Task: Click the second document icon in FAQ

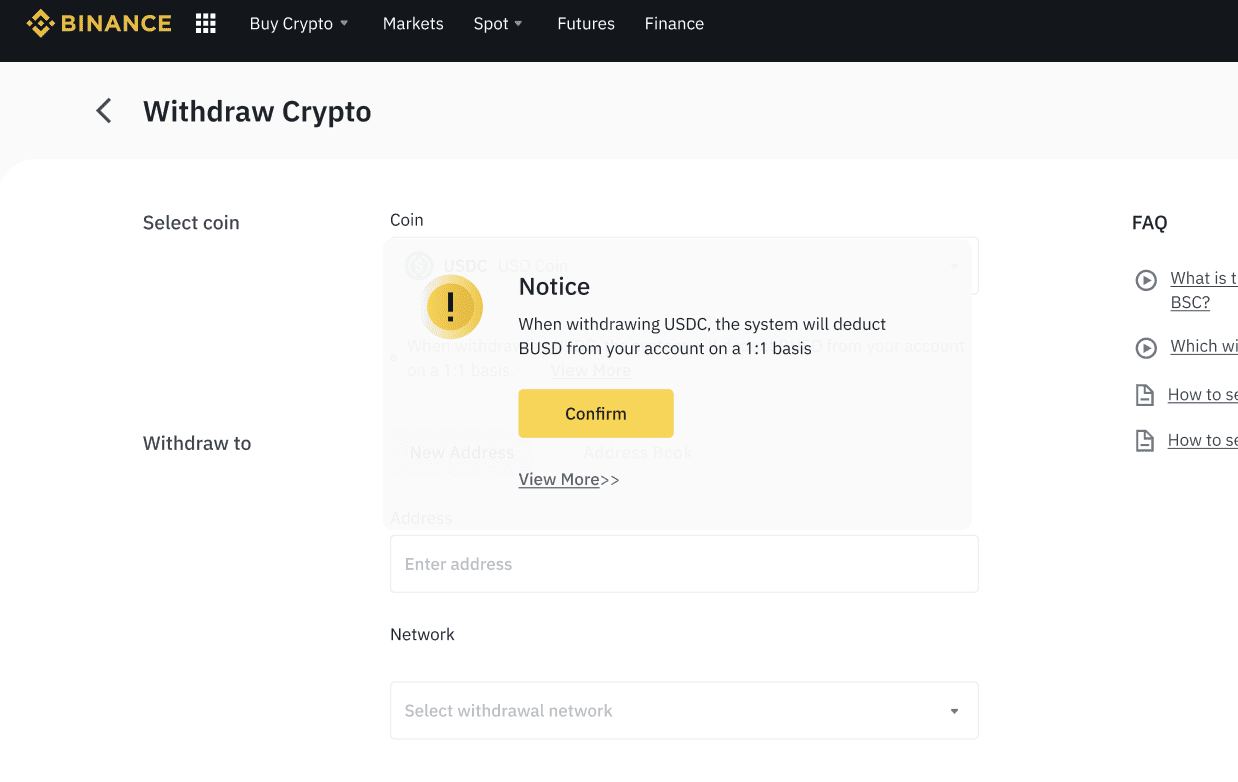Action: pyautogui.click(x=1145, y=441)
